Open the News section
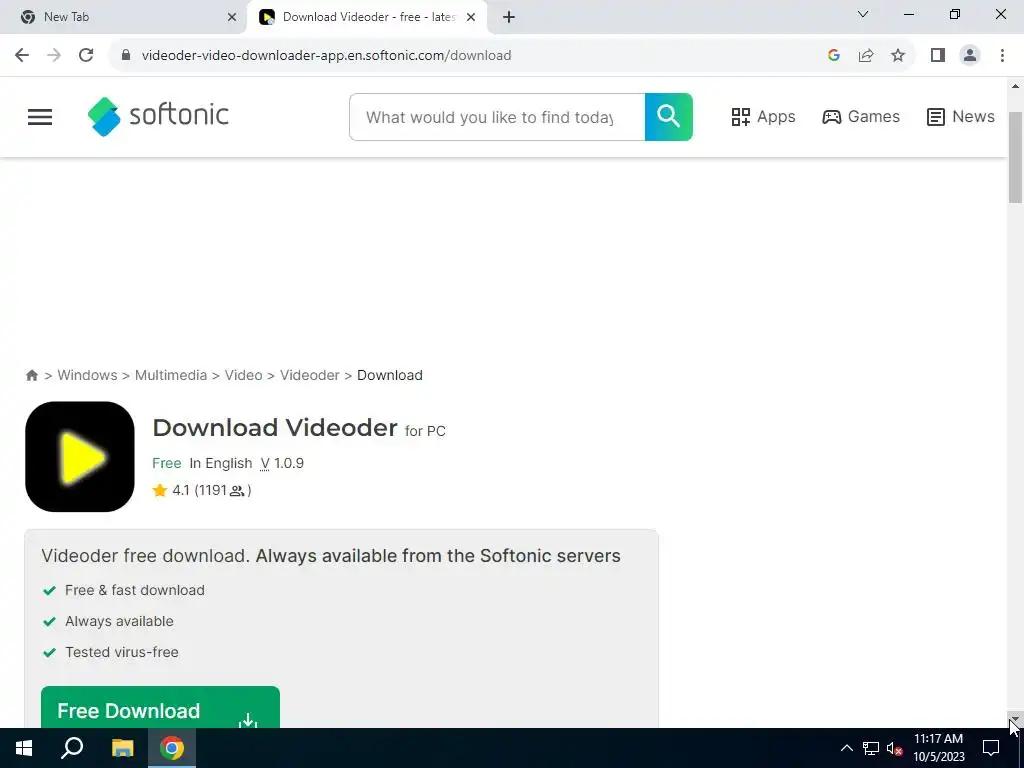 pos(960,117)
